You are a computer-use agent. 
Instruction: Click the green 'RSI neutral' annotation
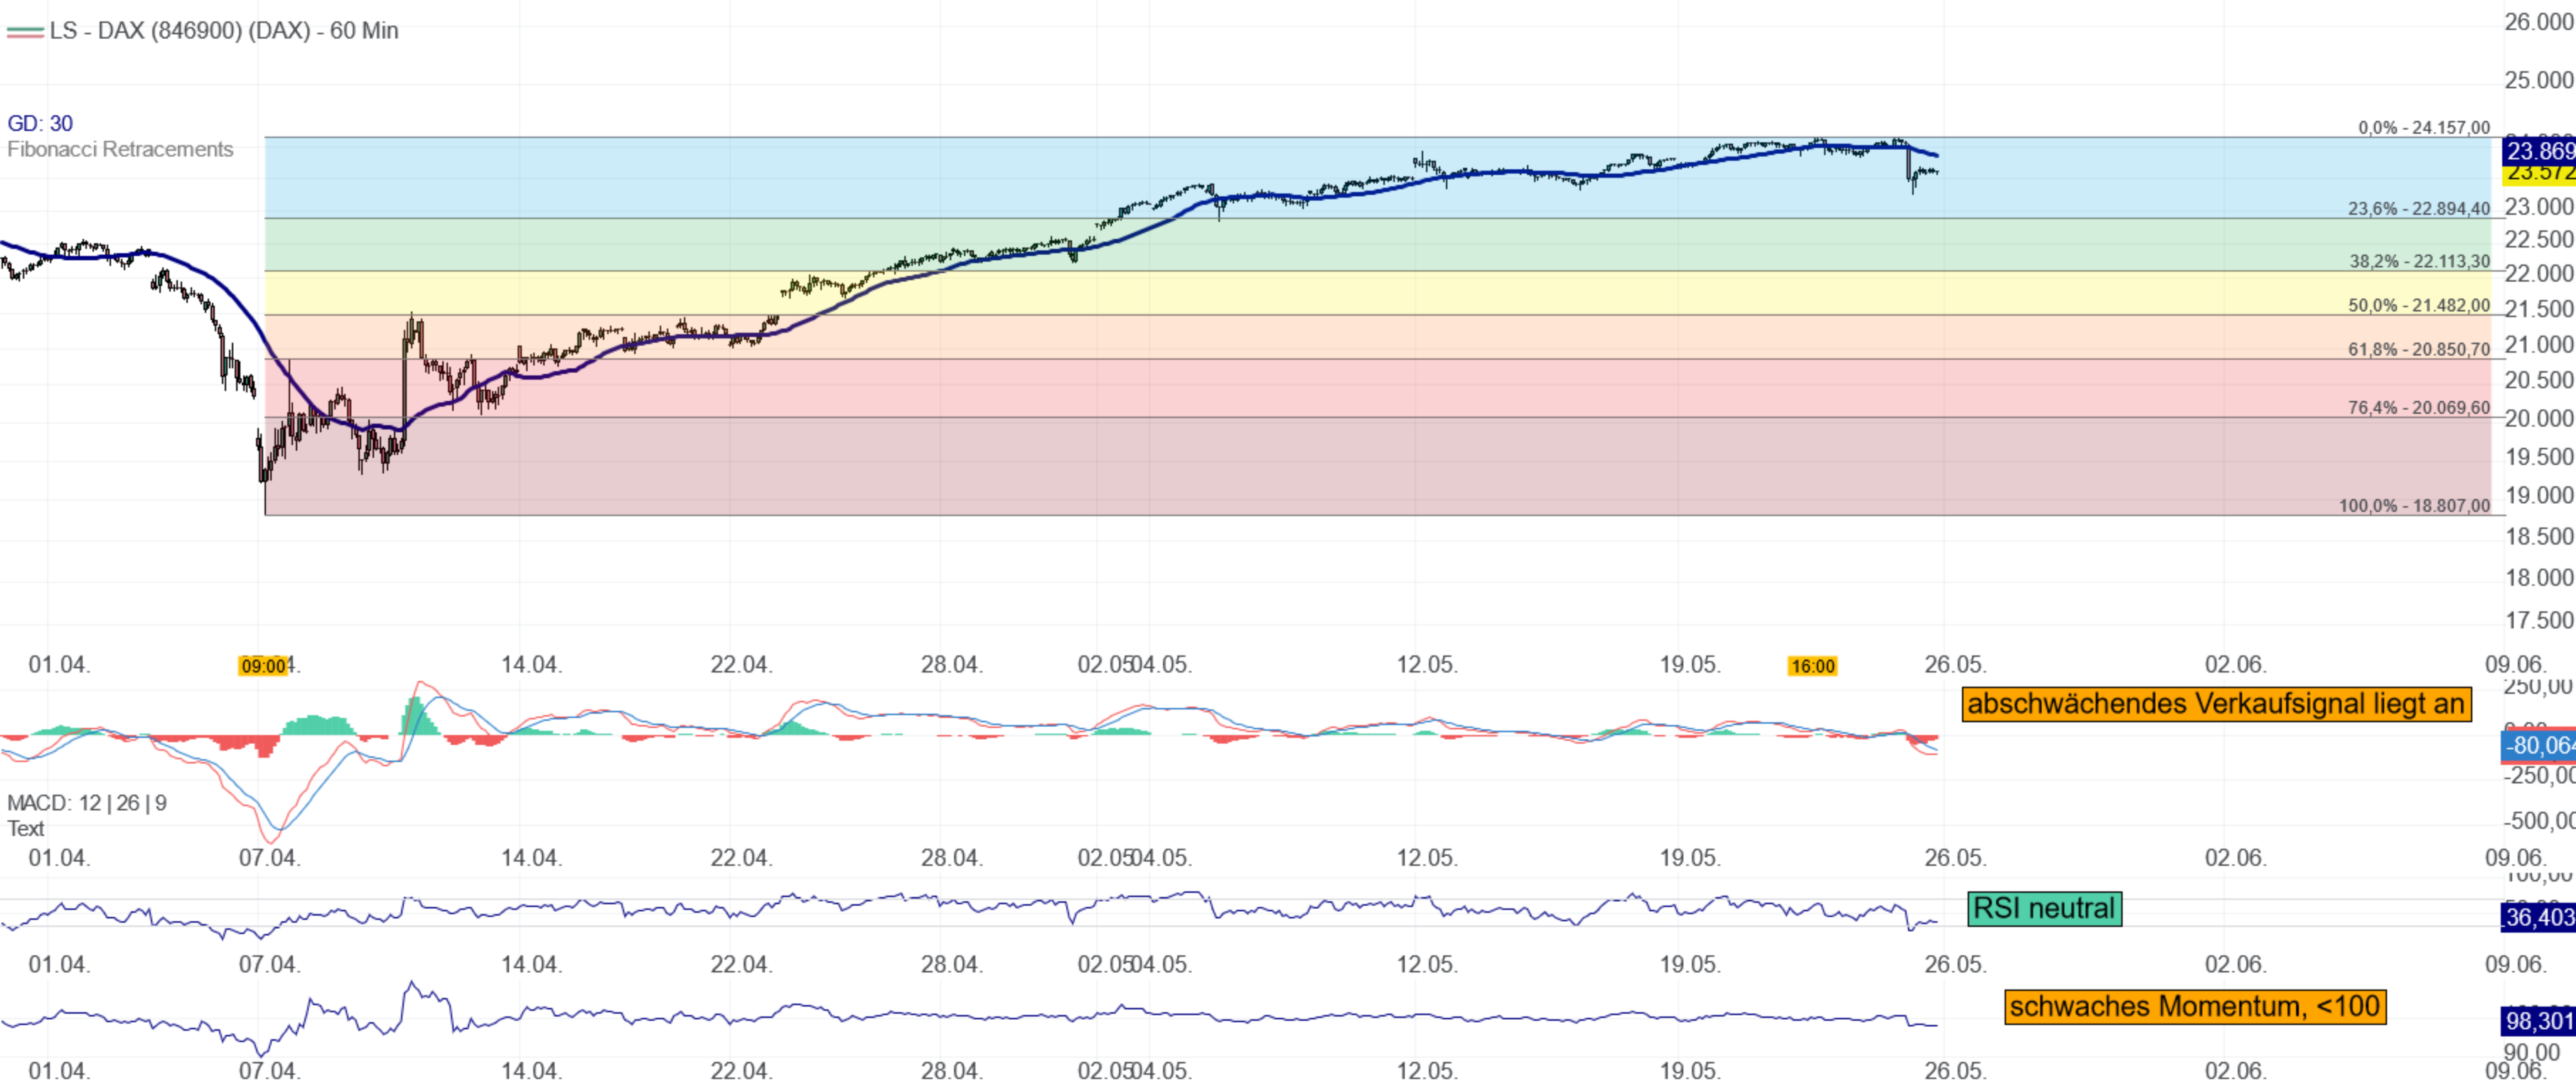(2044, 908)
